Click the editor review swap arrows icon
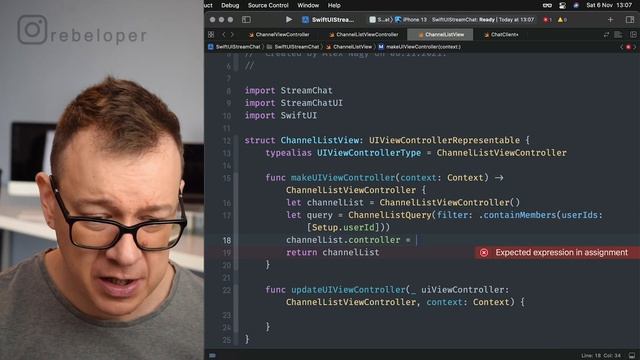 click(x=607, y=35)
